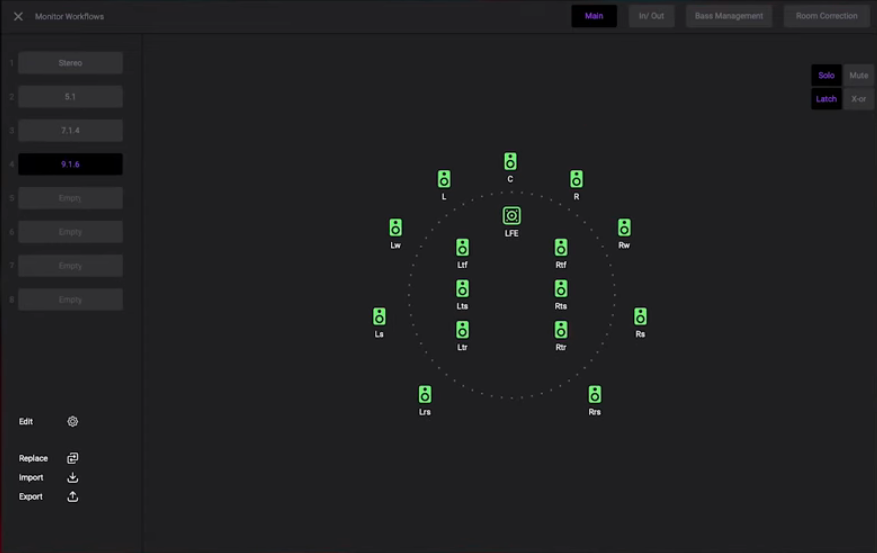The width and height of the screenshot is (877, 553).
Task: Select Empty workflow slot 6
Action: click(x=70, y=232)
